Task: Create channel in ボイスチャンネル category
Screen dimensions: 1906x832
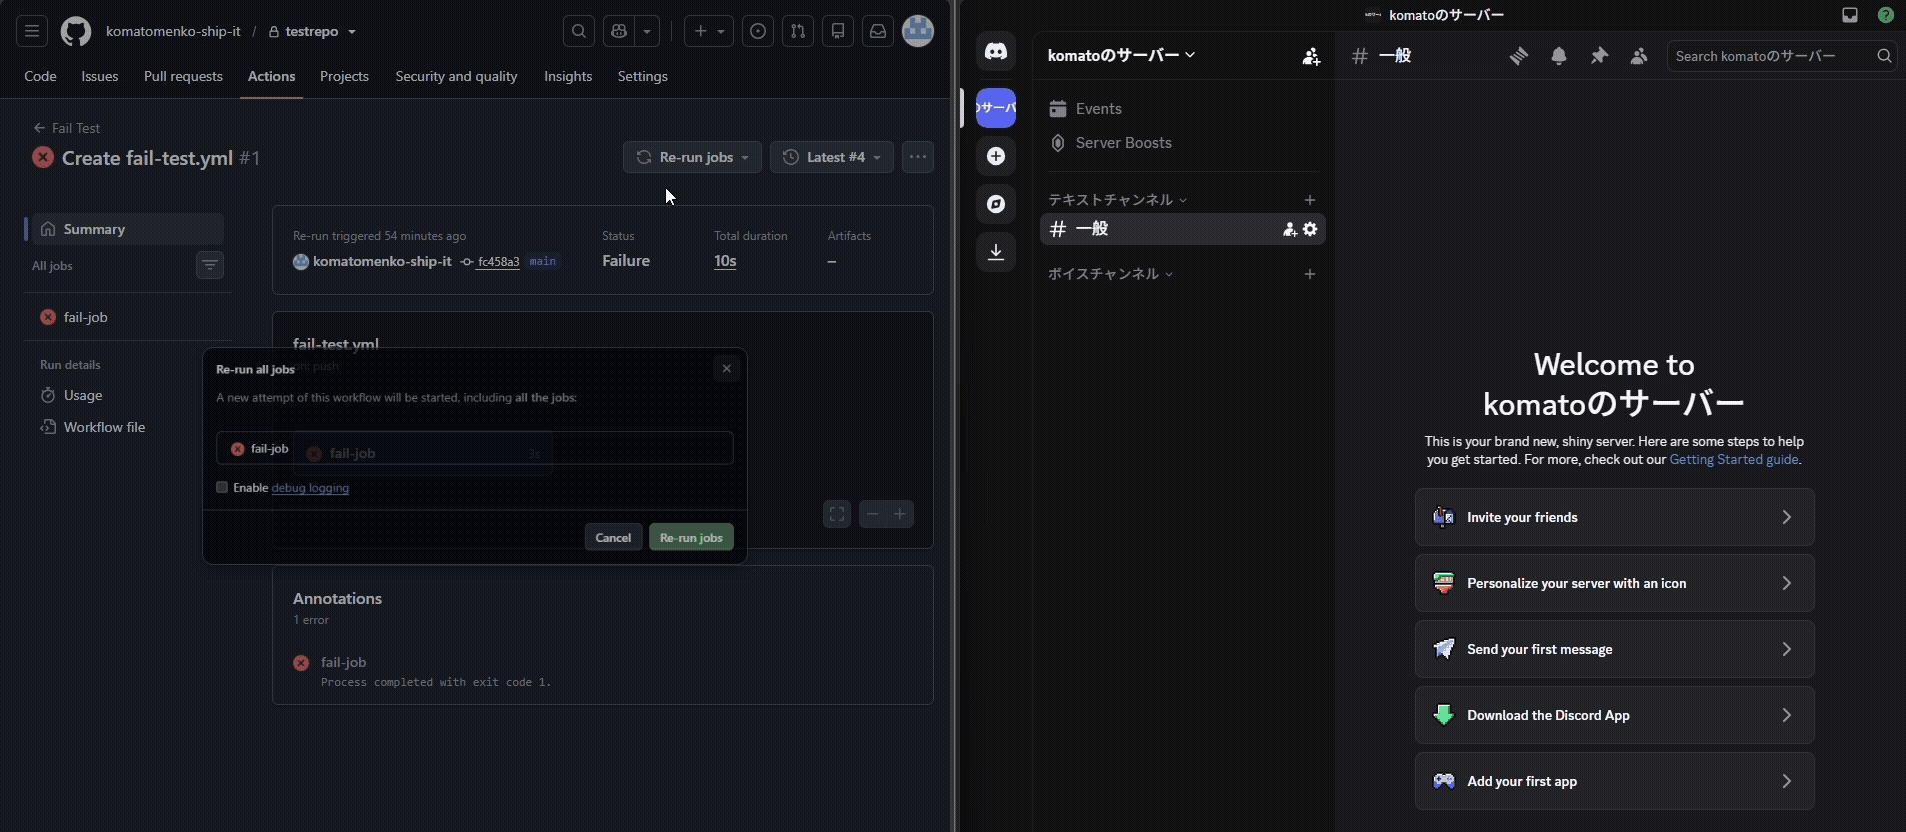Action: [x=1310, y=274]
